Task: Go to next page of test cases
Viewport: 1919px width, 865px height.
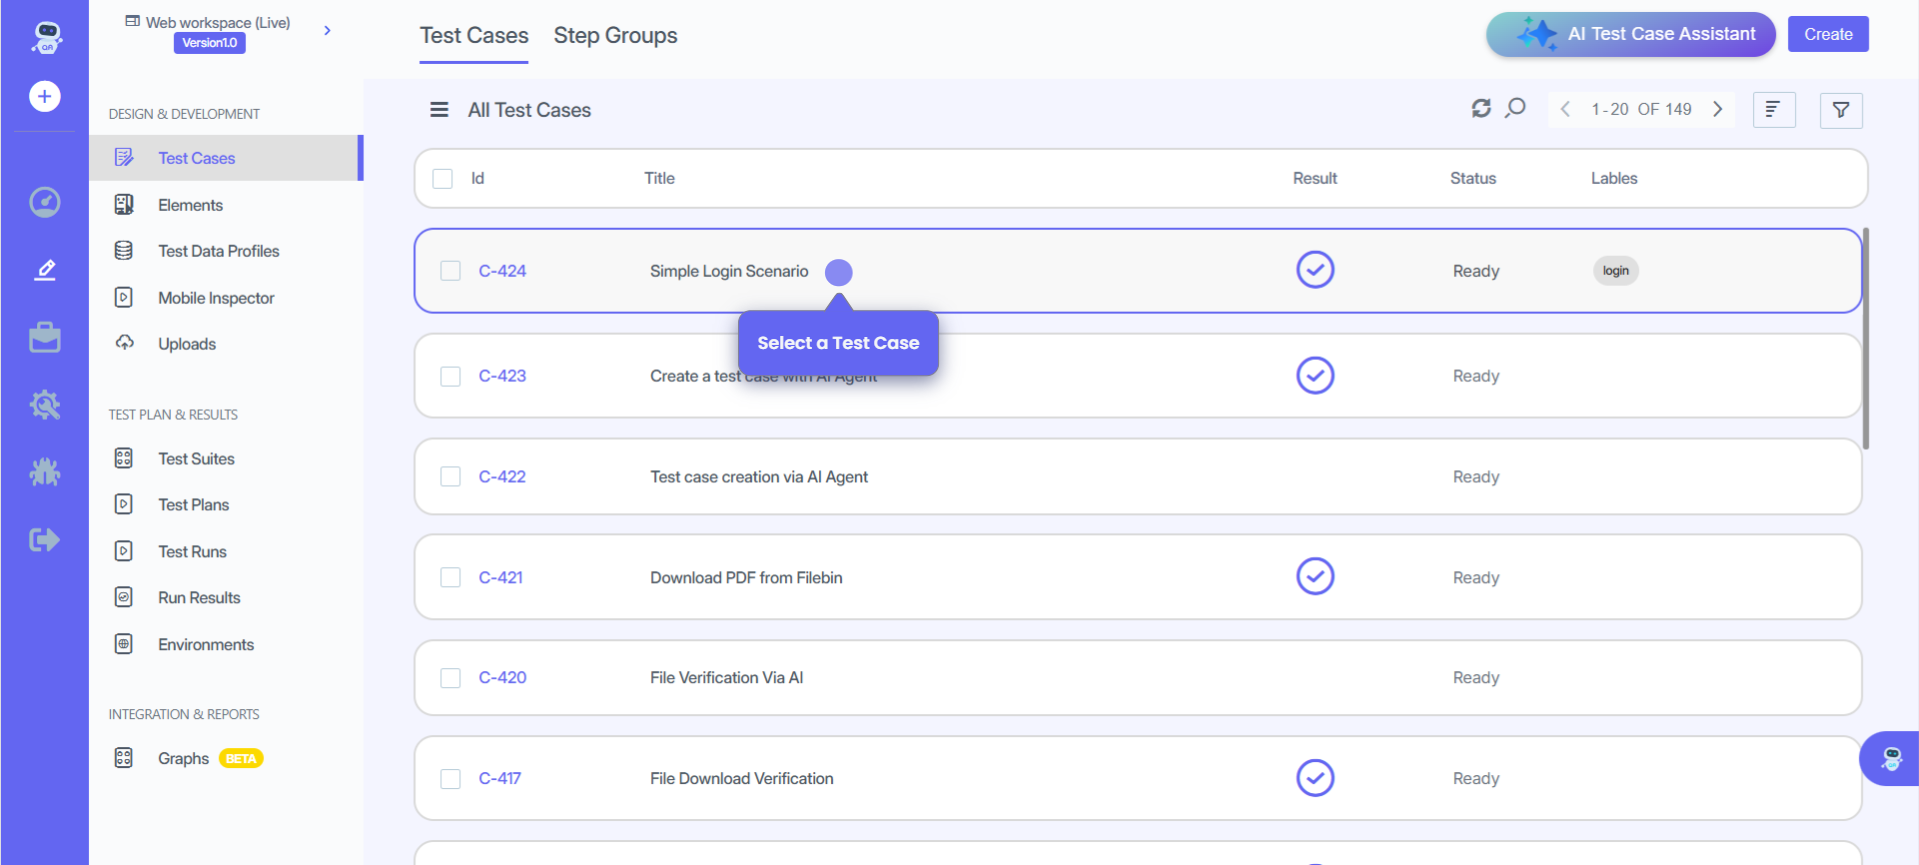Action: 1717,109
